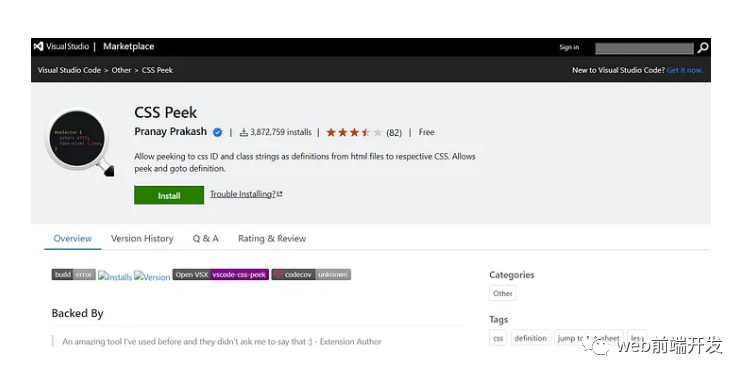Select the Overview tab
The image size is (746, 377).
pyautogui.click(x=72, y=238)
